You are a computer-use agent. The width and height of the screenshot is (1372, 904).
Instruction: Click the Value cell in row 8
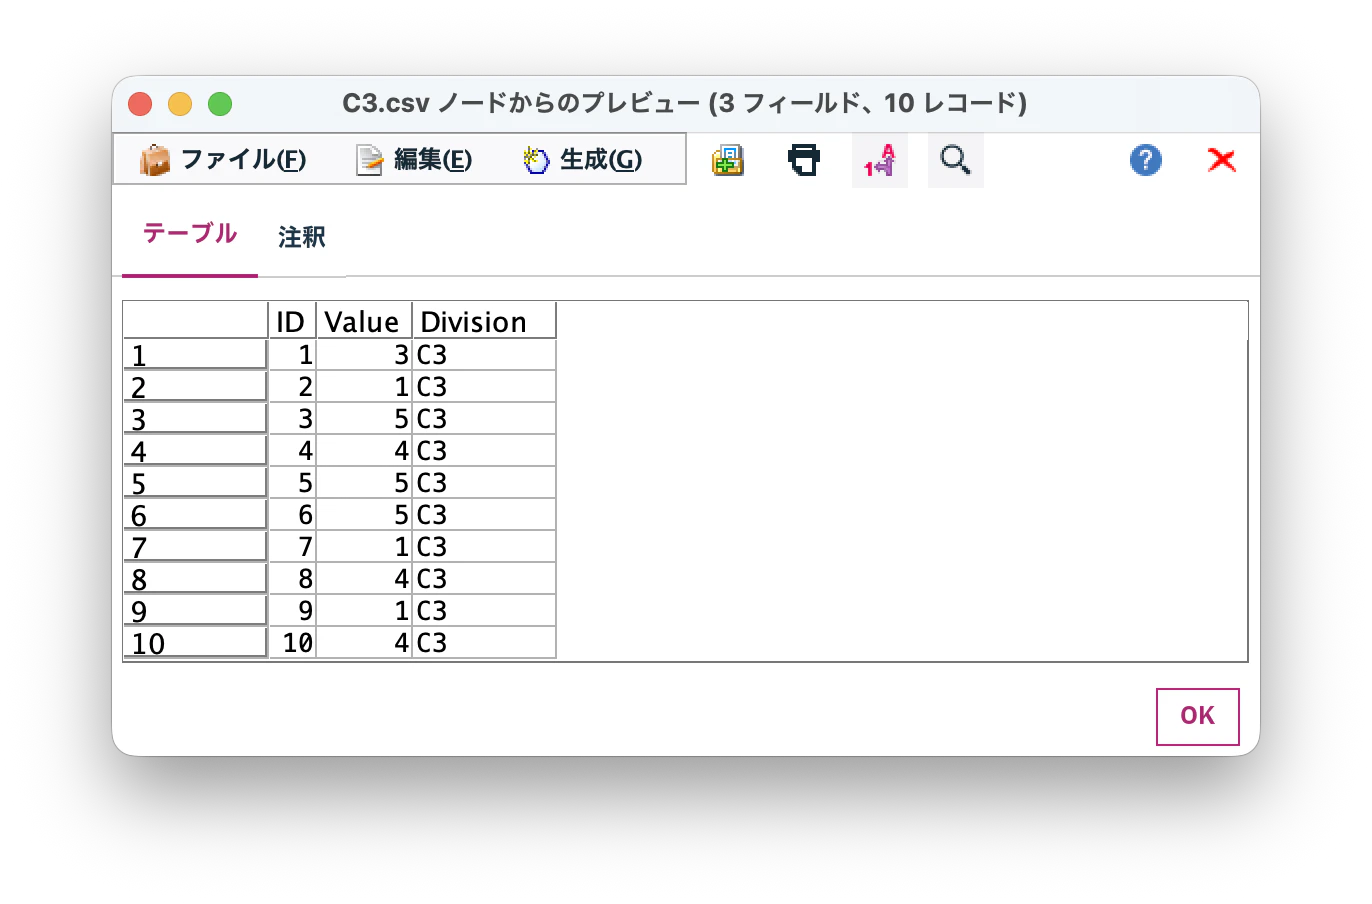(x=364, y=579)
